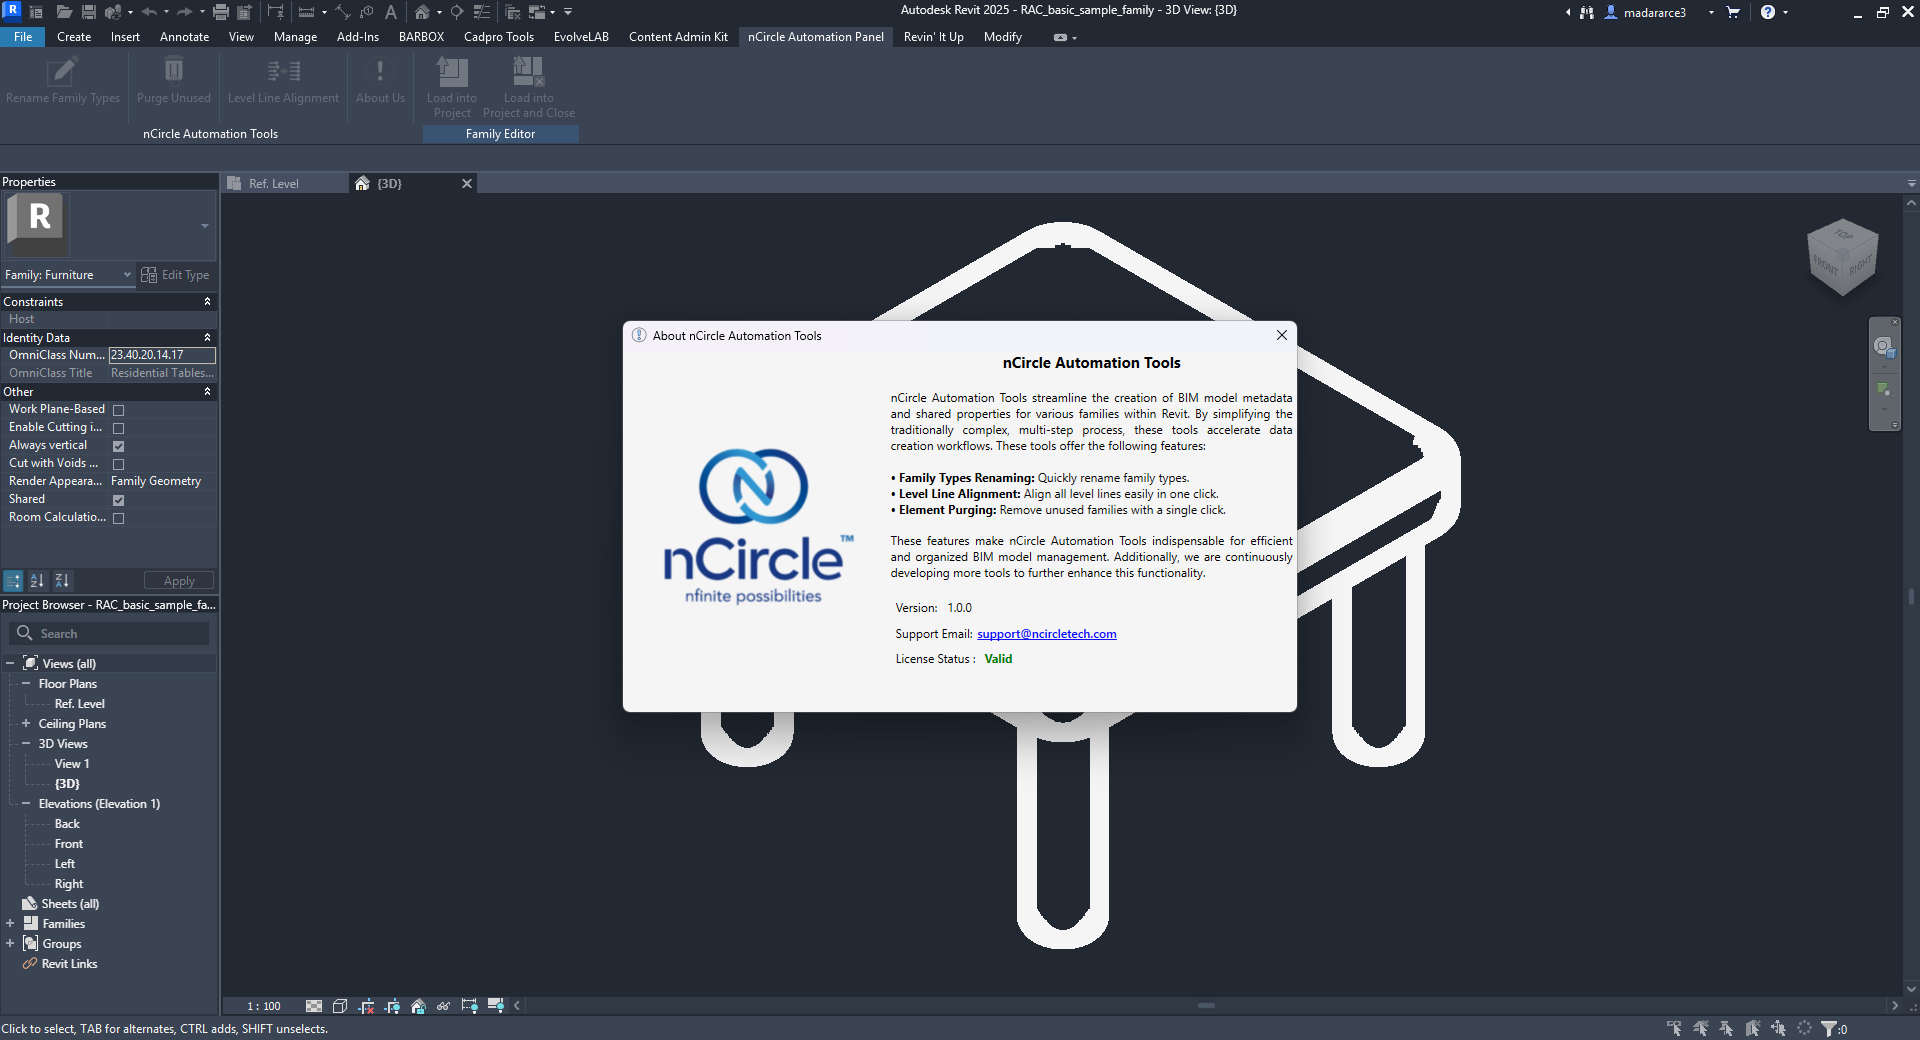1920x1040 pixels.
Task: Open the Cadpro Tools ribbon tab
Action: pyautogui.click(x=499, y=37)
